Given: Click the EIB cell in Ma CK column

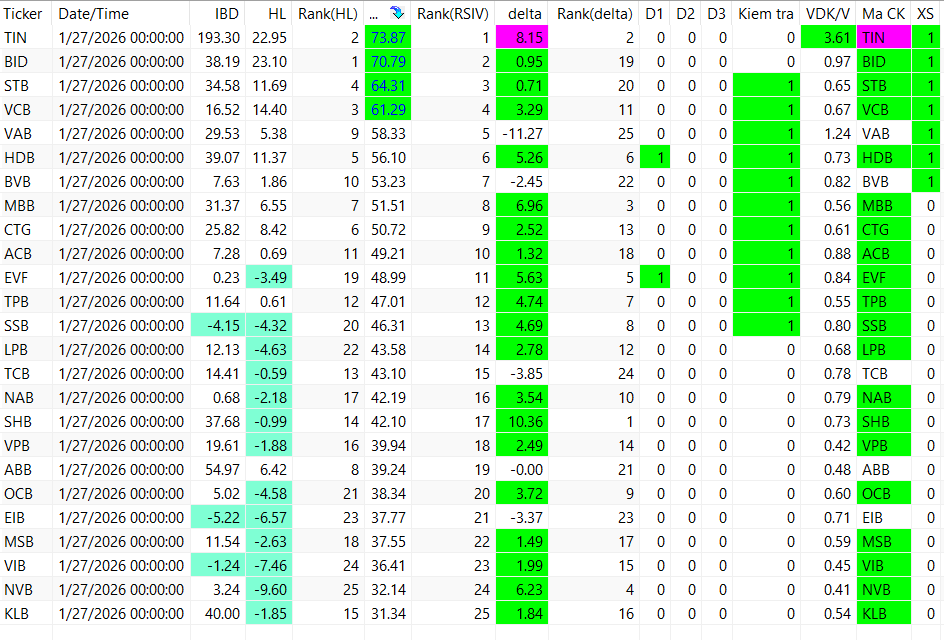Looking at the screenshot, I should point(883,518).
